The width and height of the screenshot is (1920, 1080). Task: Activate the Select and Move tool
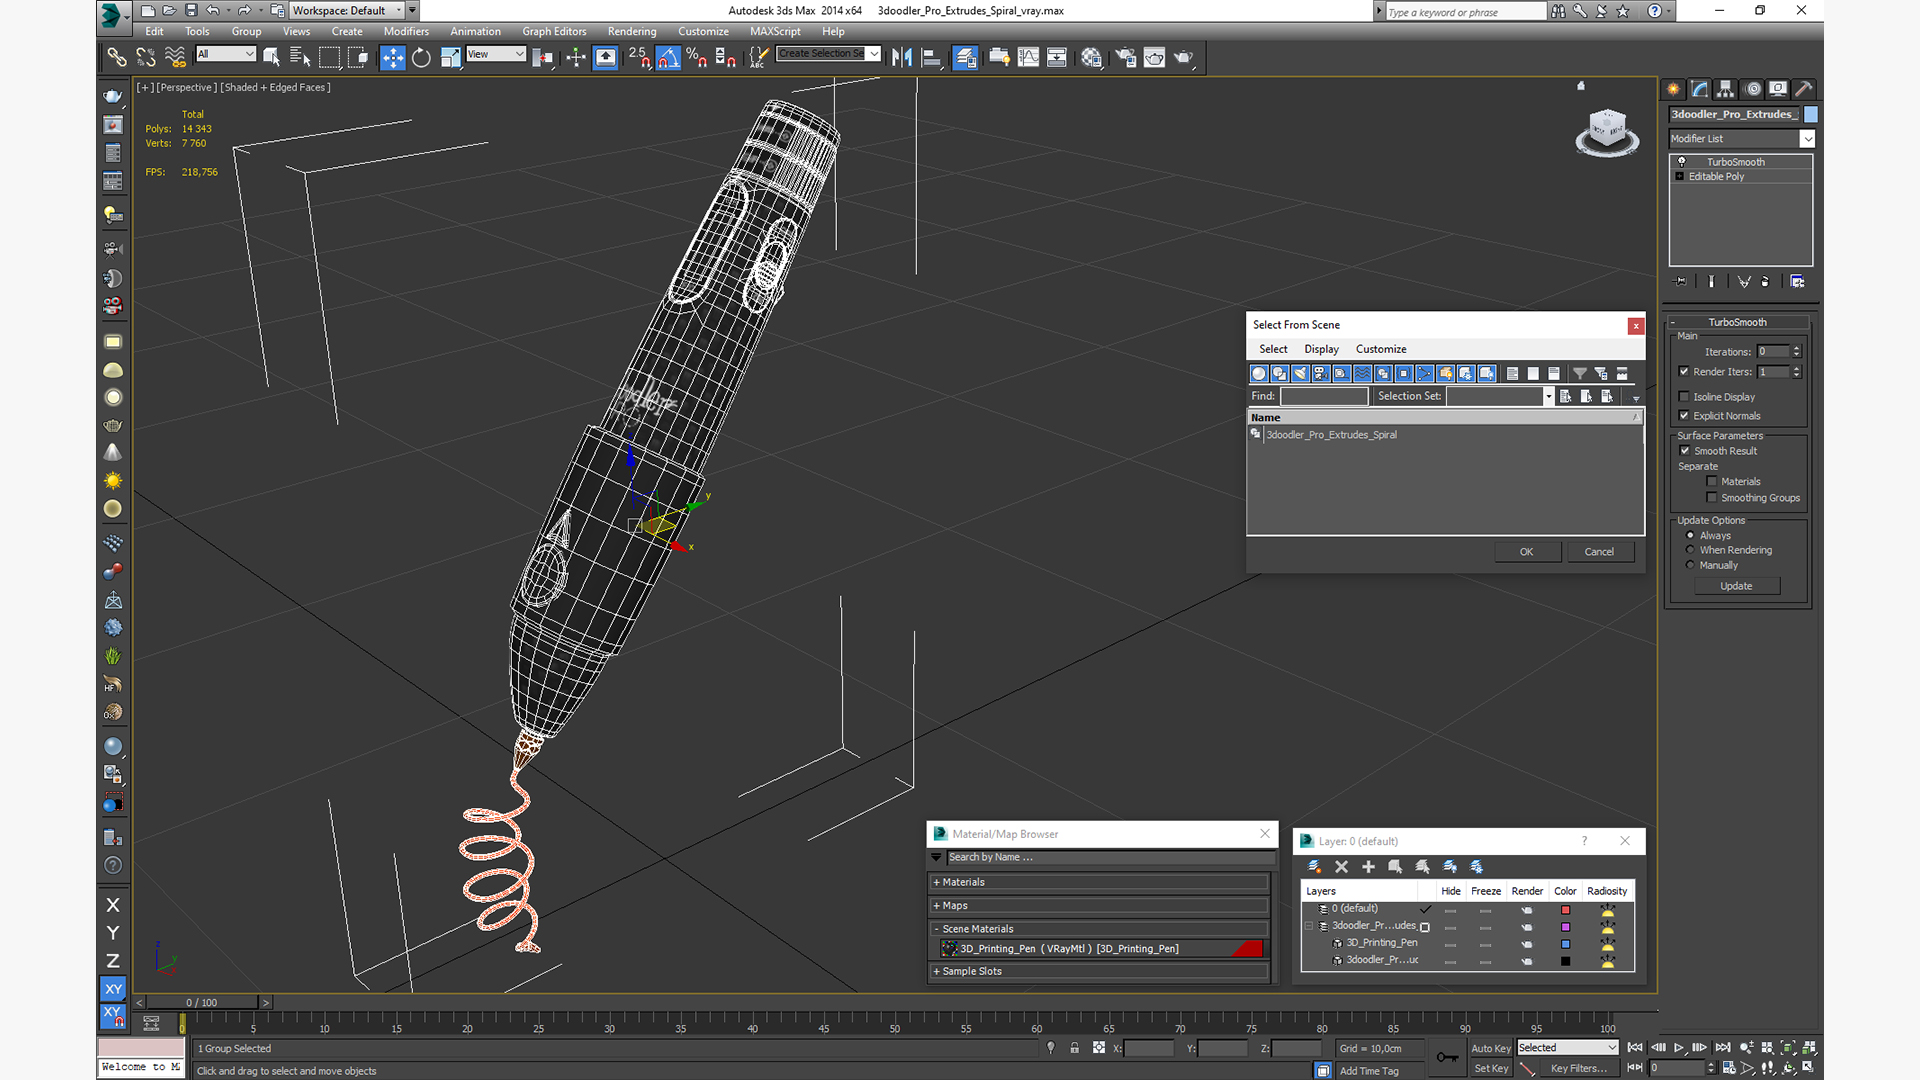[393, 58]
